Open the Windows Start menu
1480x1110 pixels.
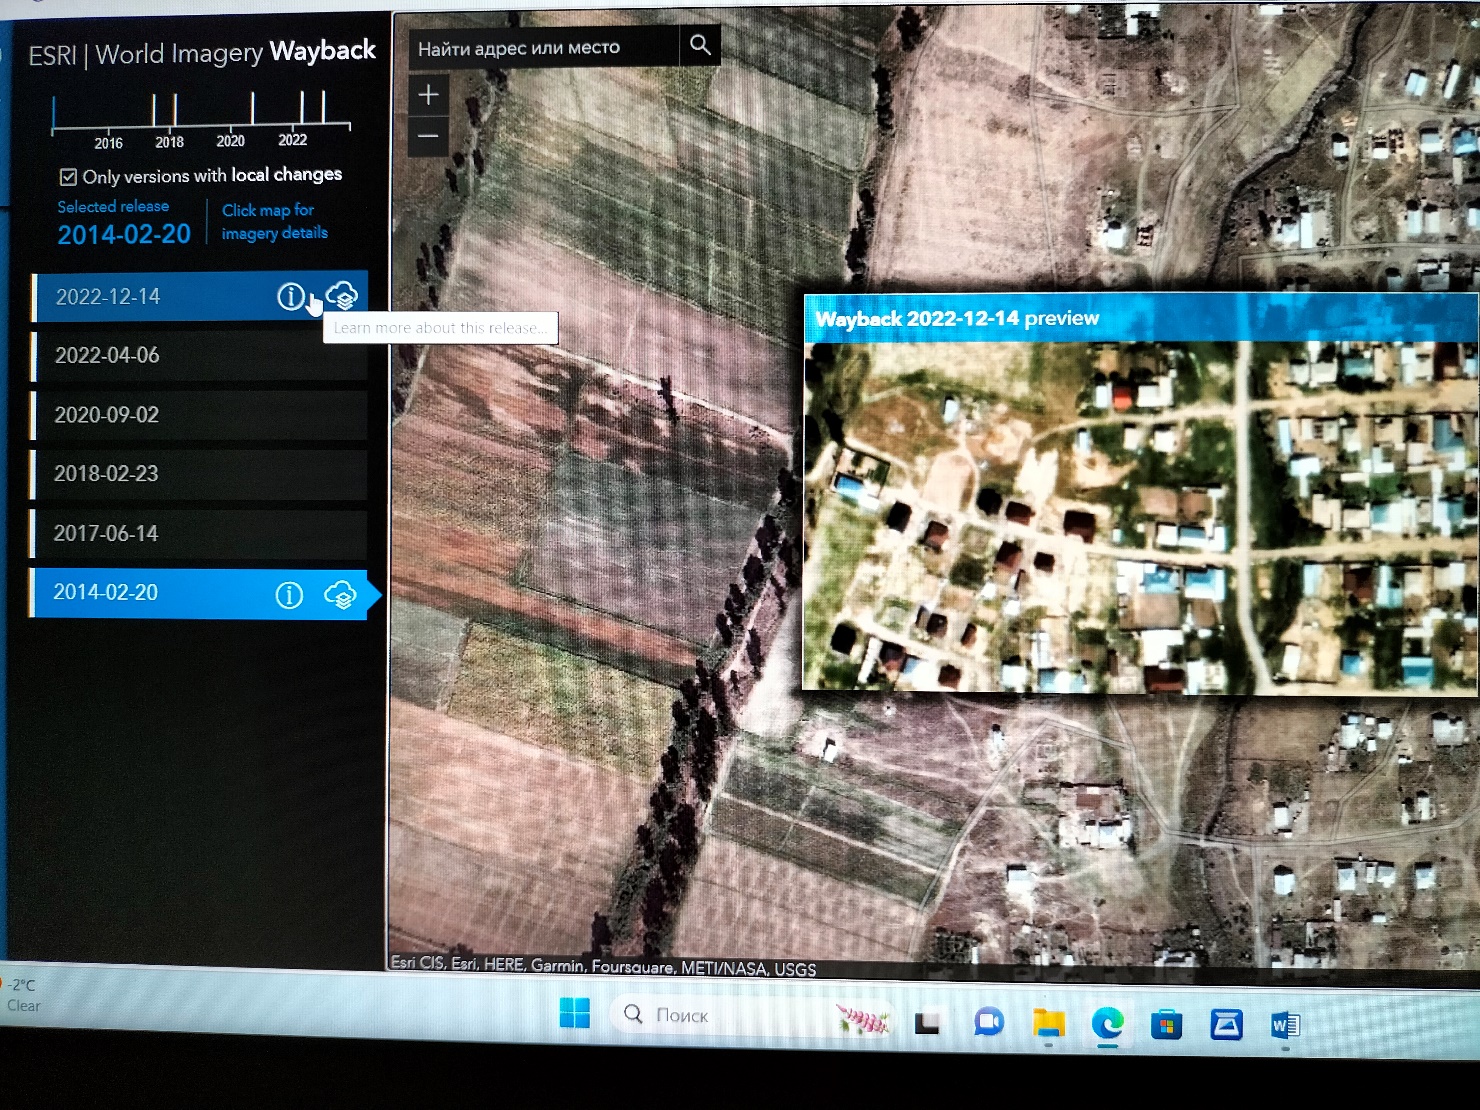click(575, 1014)
